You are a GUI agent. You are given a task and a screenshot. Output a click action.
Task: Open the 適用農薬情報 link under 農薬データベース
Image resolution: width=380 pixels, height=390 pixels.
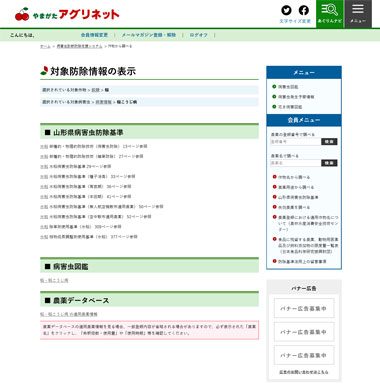pyautogui.click(x=69, y=314)
